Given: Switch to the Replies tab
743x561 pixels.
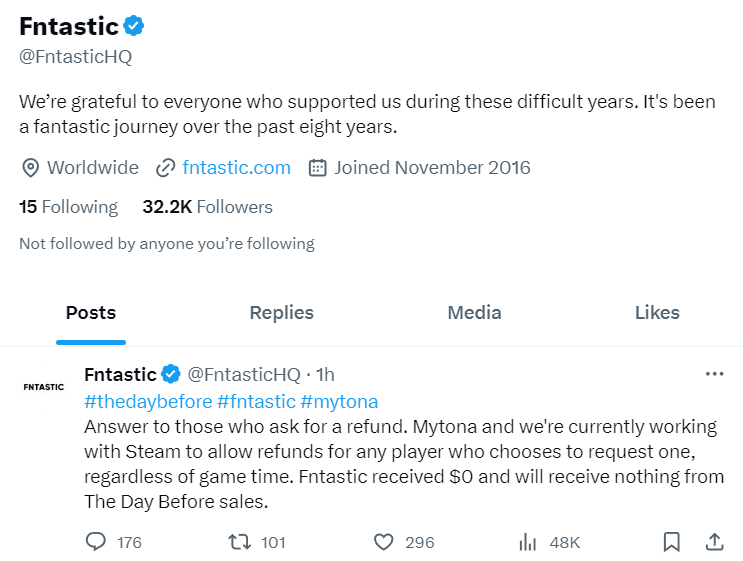Looking at the screenshot, I should (x=281, y=313).
